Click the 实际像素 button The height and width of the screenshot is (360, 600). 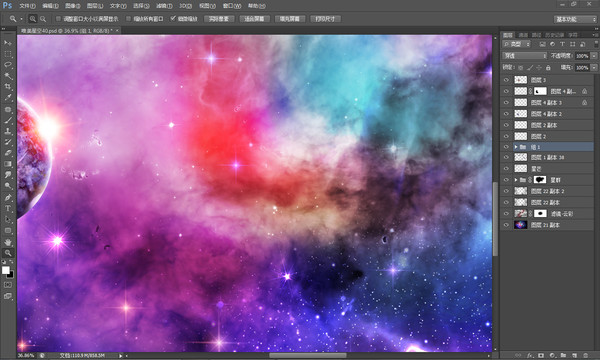click(219, 19)
